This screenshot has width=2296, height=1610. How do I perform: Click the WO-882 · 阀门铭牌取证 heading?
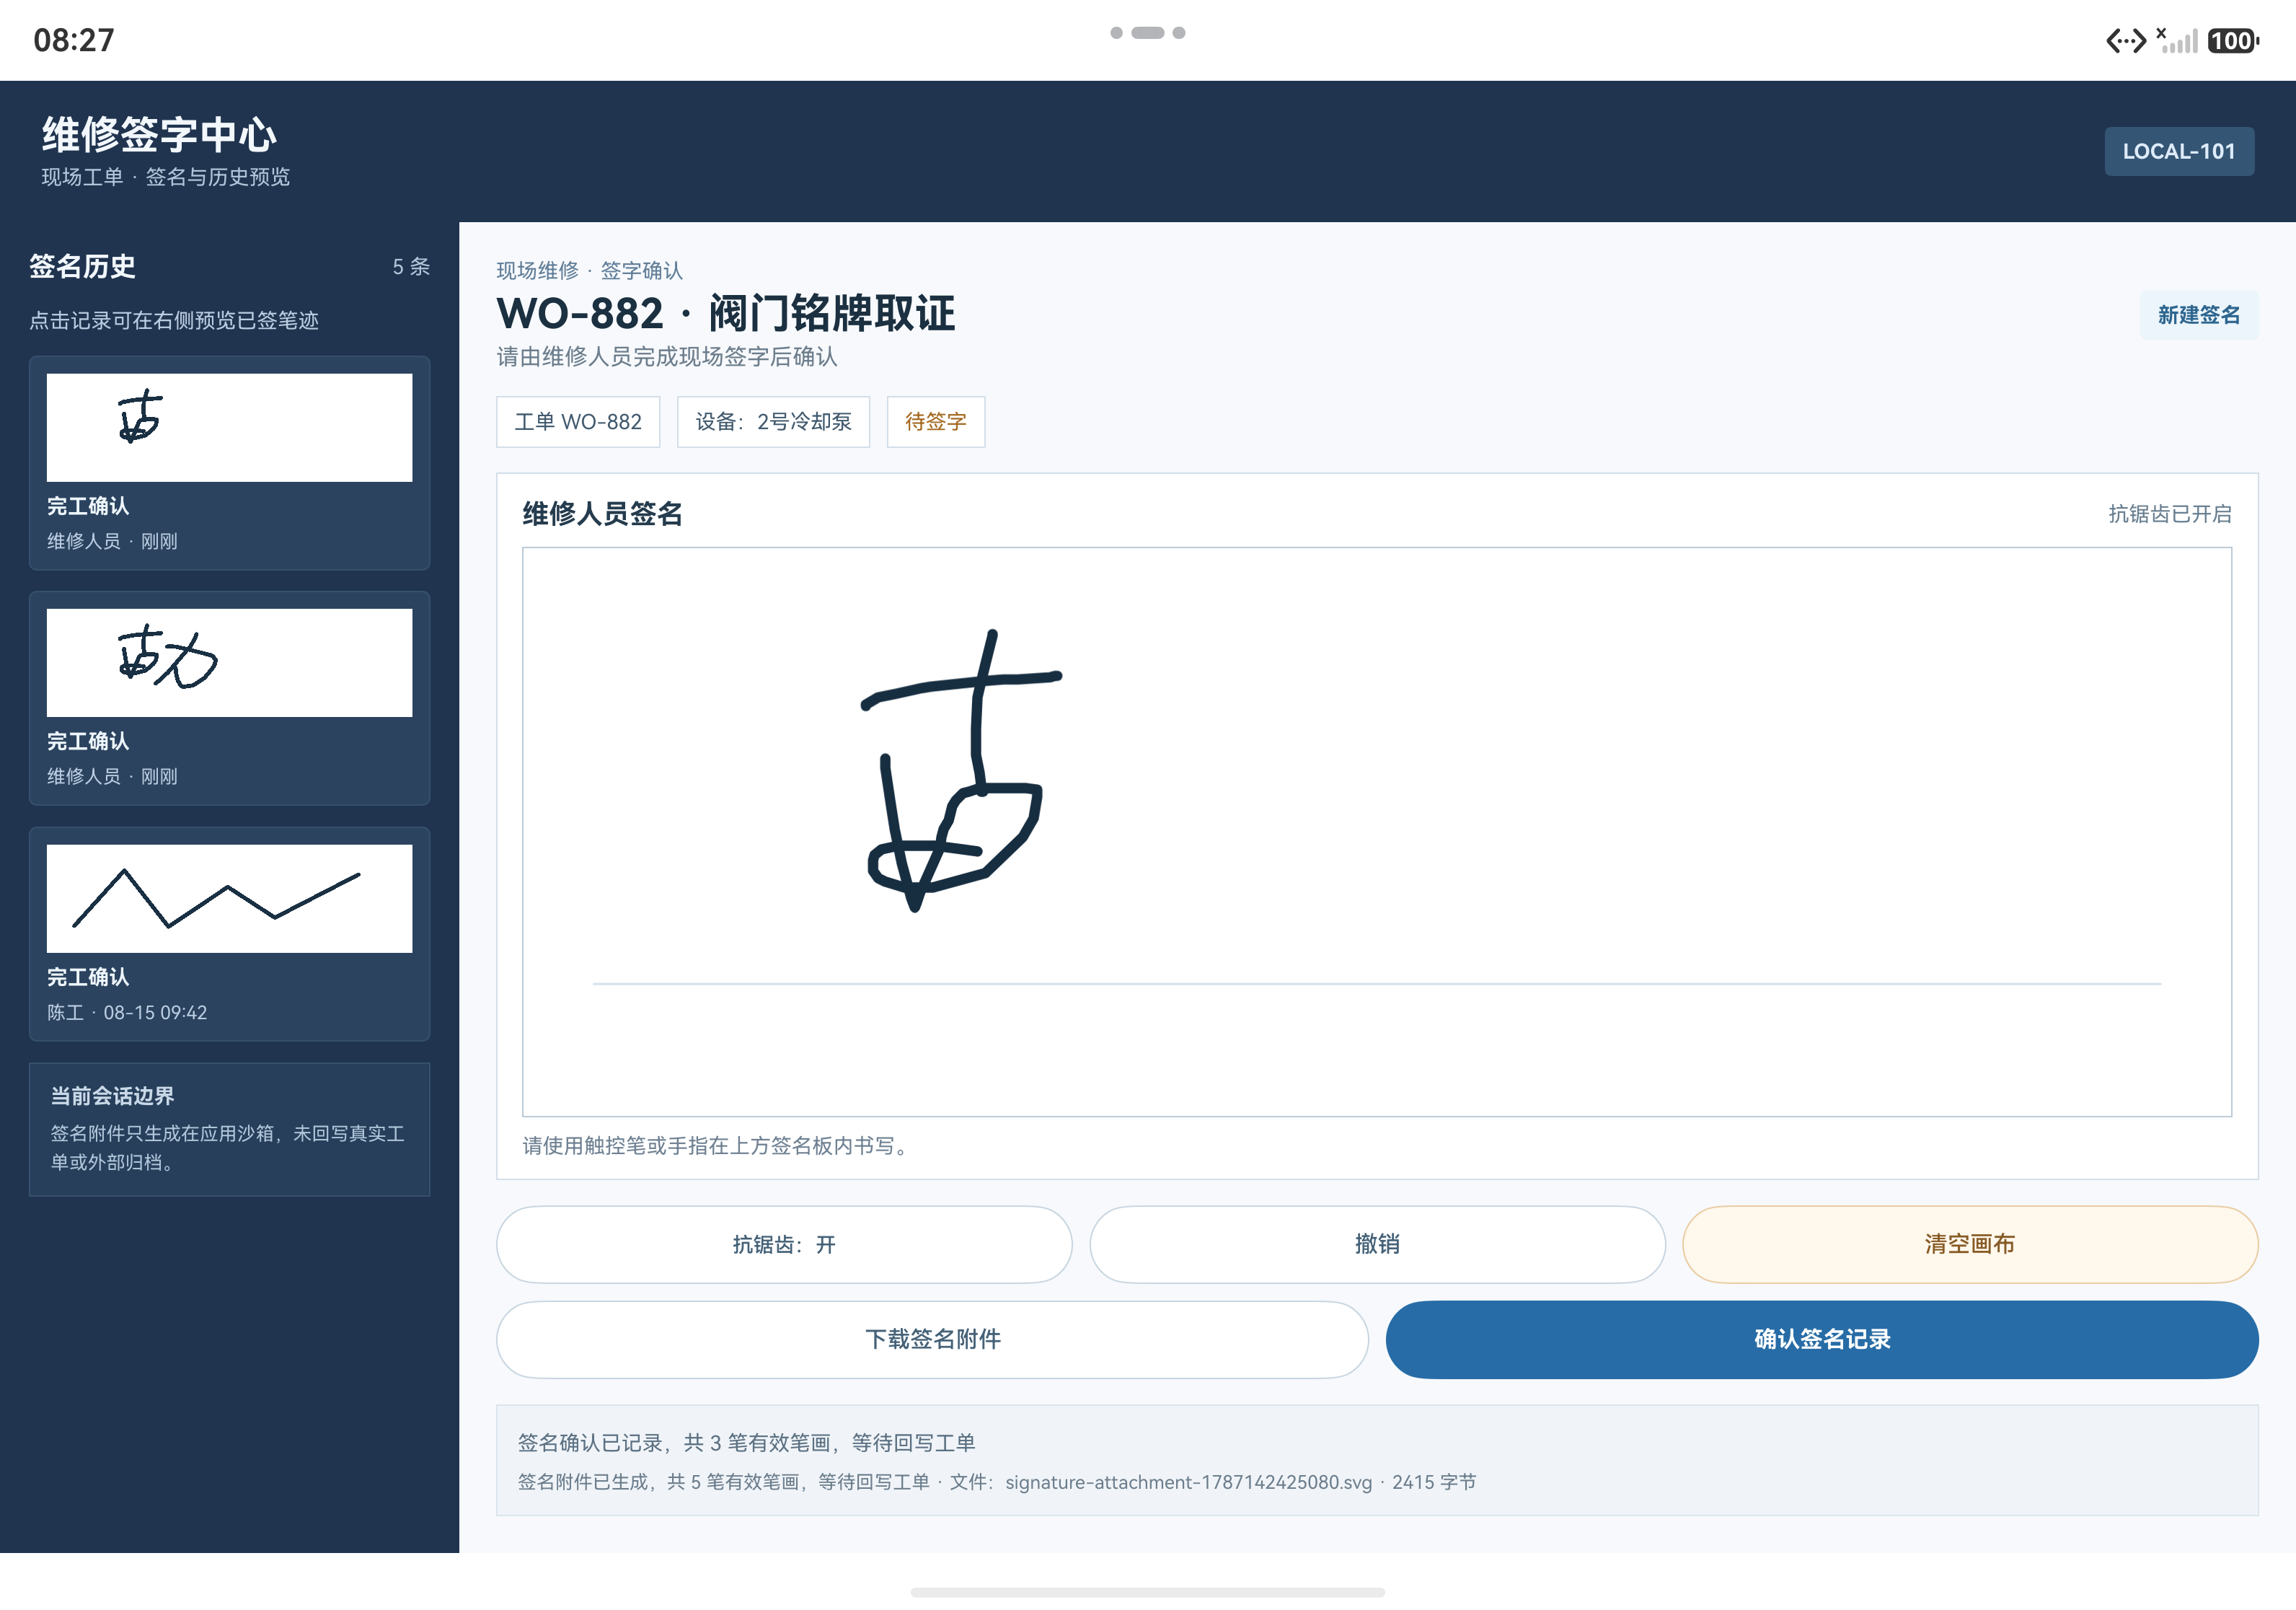(x=726, y=313)
